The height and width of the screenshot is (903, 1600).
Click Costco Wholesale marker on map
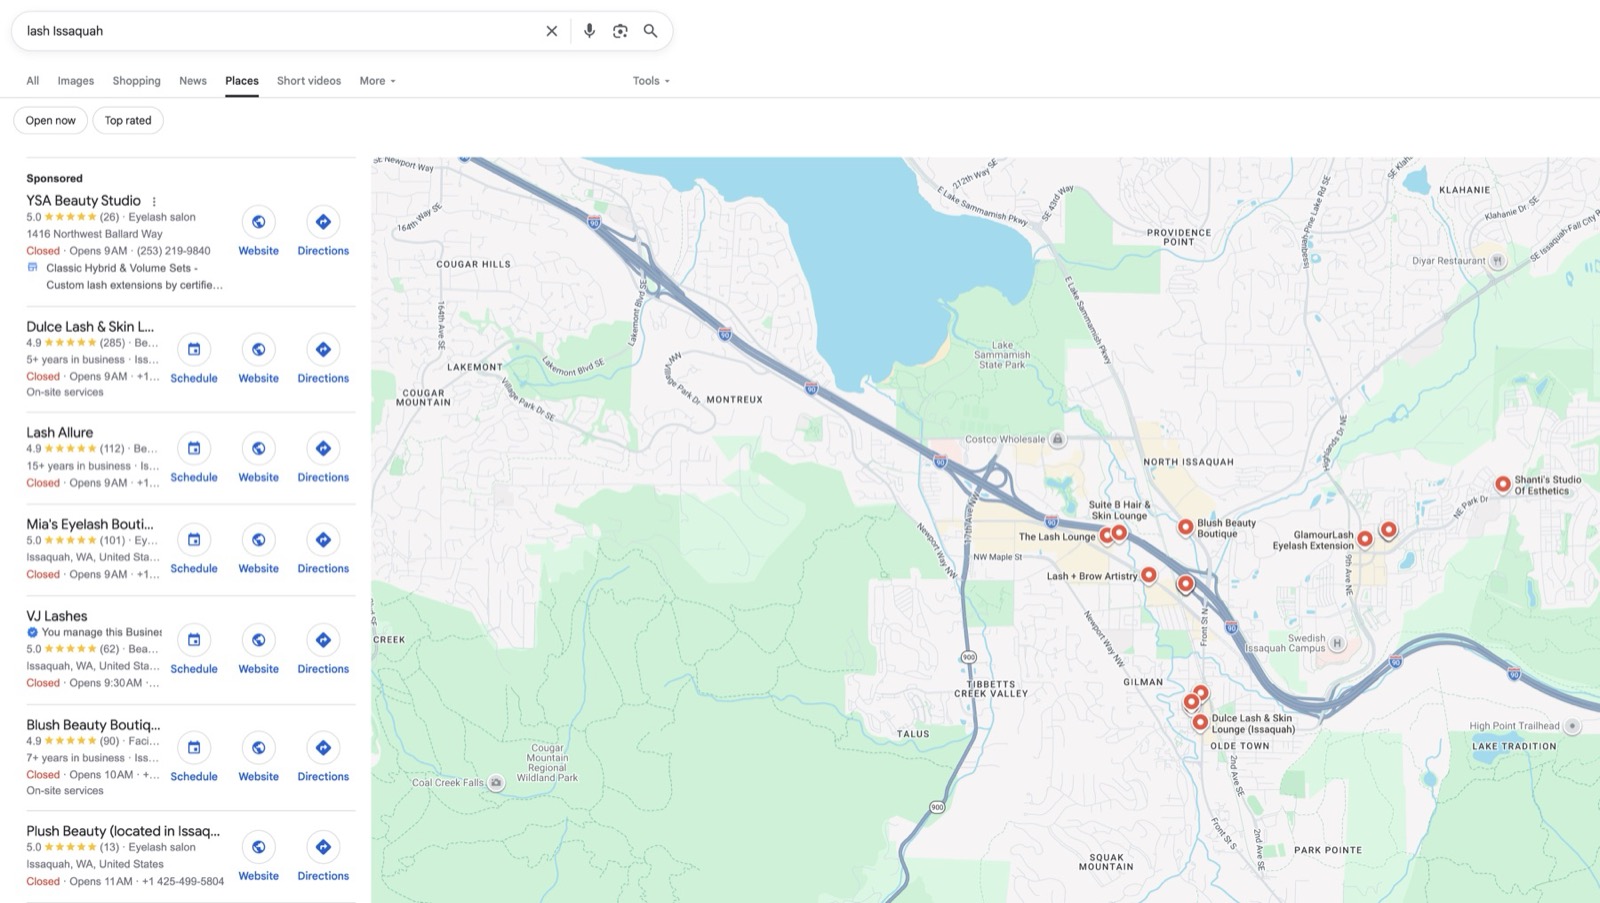1057,439
